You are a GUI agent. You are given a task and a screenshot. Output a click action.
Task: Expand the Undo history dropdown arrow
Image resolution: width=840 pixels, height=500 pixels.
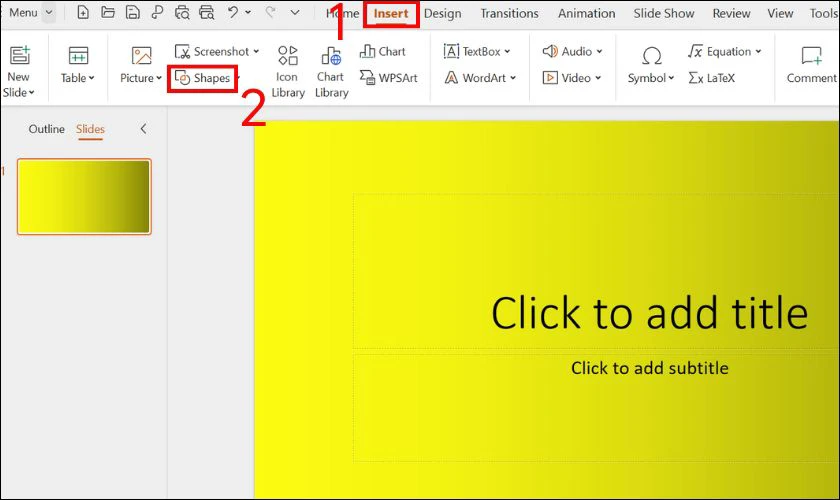(248, 12)
